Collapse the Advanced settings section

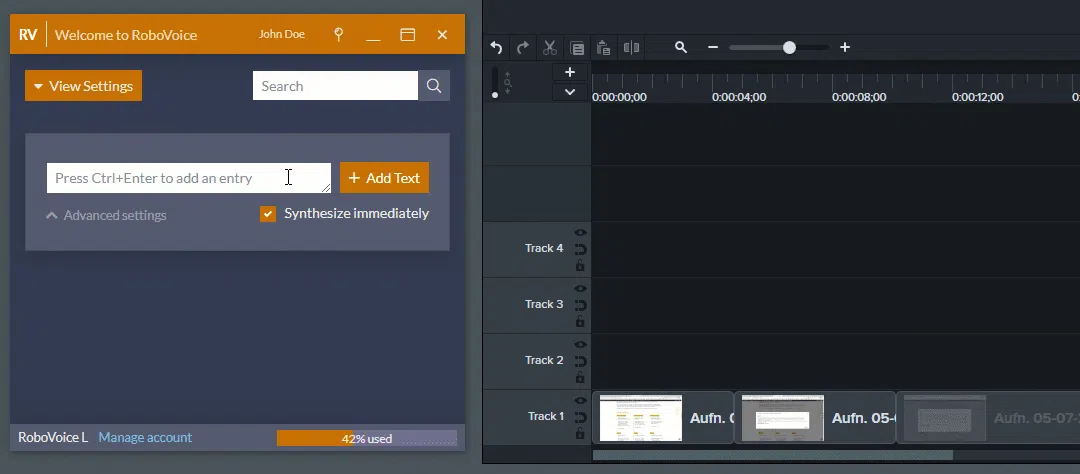point(106,215)
